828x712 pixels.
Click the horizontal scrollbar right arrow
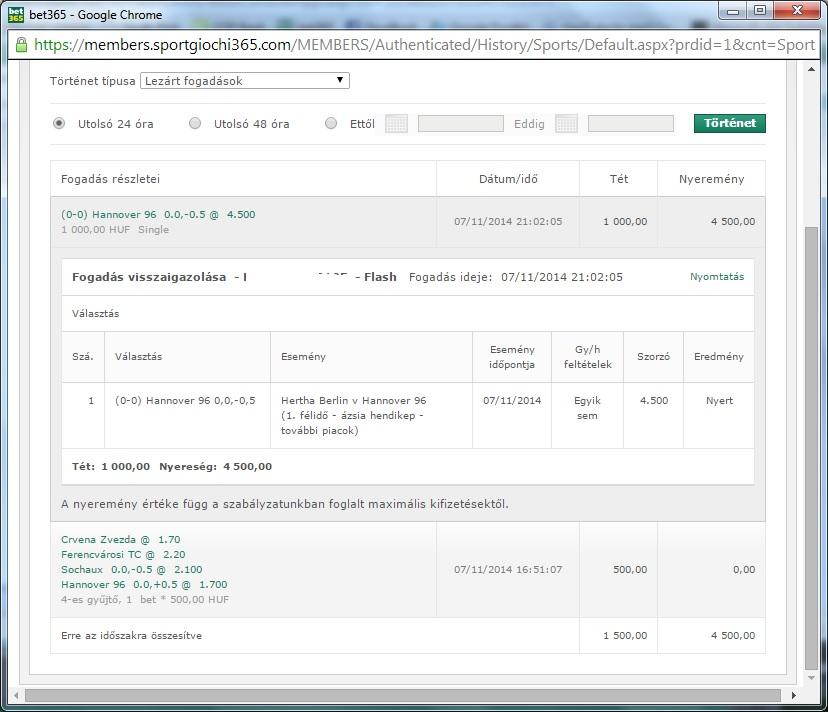(x=793, y=695)
